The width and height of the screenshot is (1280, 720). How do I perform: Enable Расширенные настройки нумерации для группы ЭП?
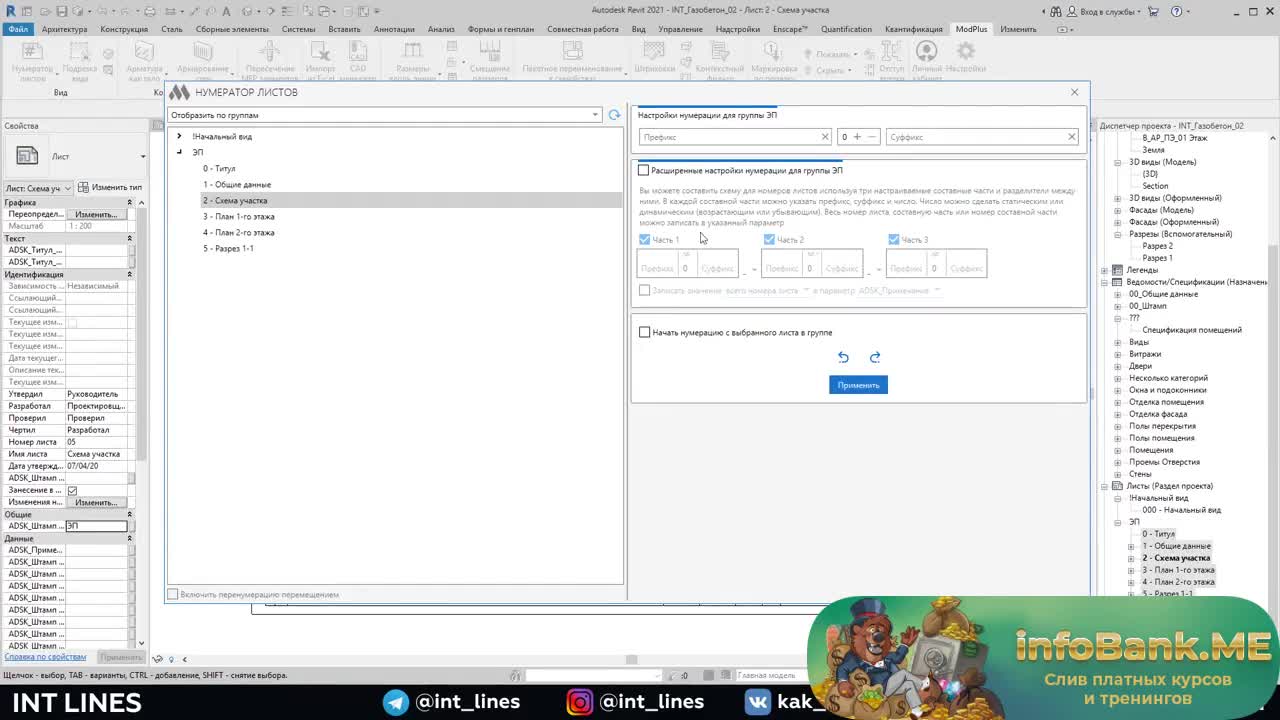coord(643,170)
